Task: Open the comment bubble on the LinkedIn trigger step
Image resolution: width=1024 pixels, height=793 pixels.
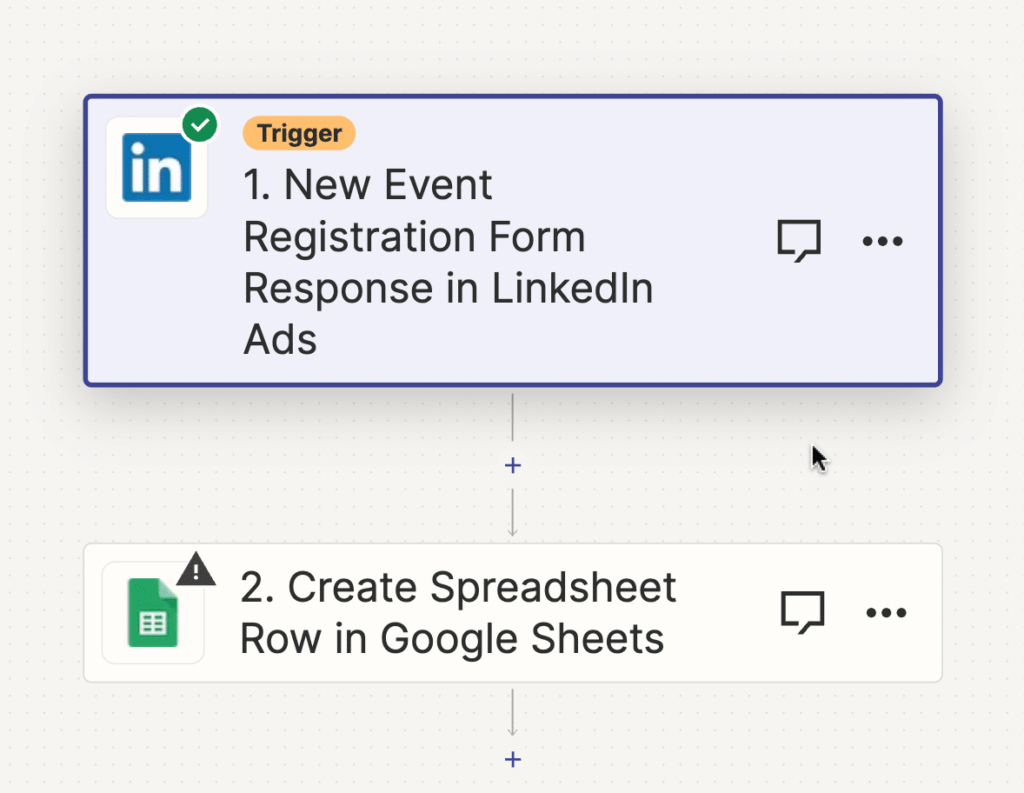Action: click(x=799, y=240)
